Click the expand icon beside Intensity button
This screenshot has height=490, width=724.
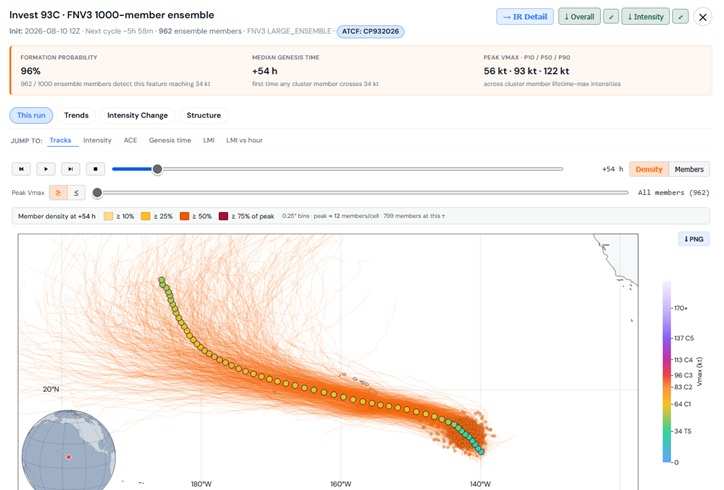680,17
